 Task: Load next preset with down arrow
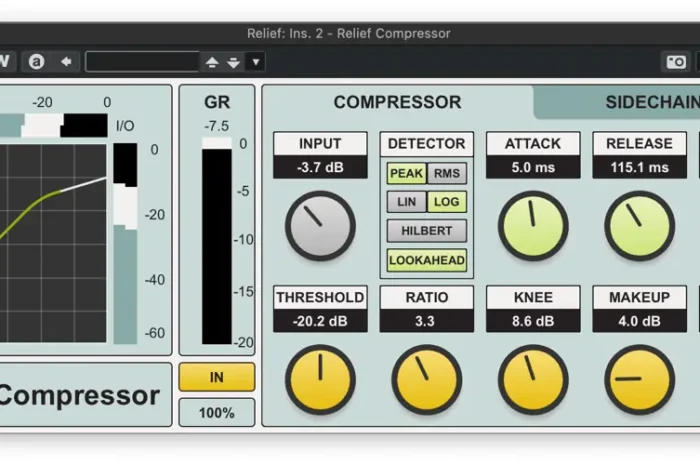(x=233, y=62)
